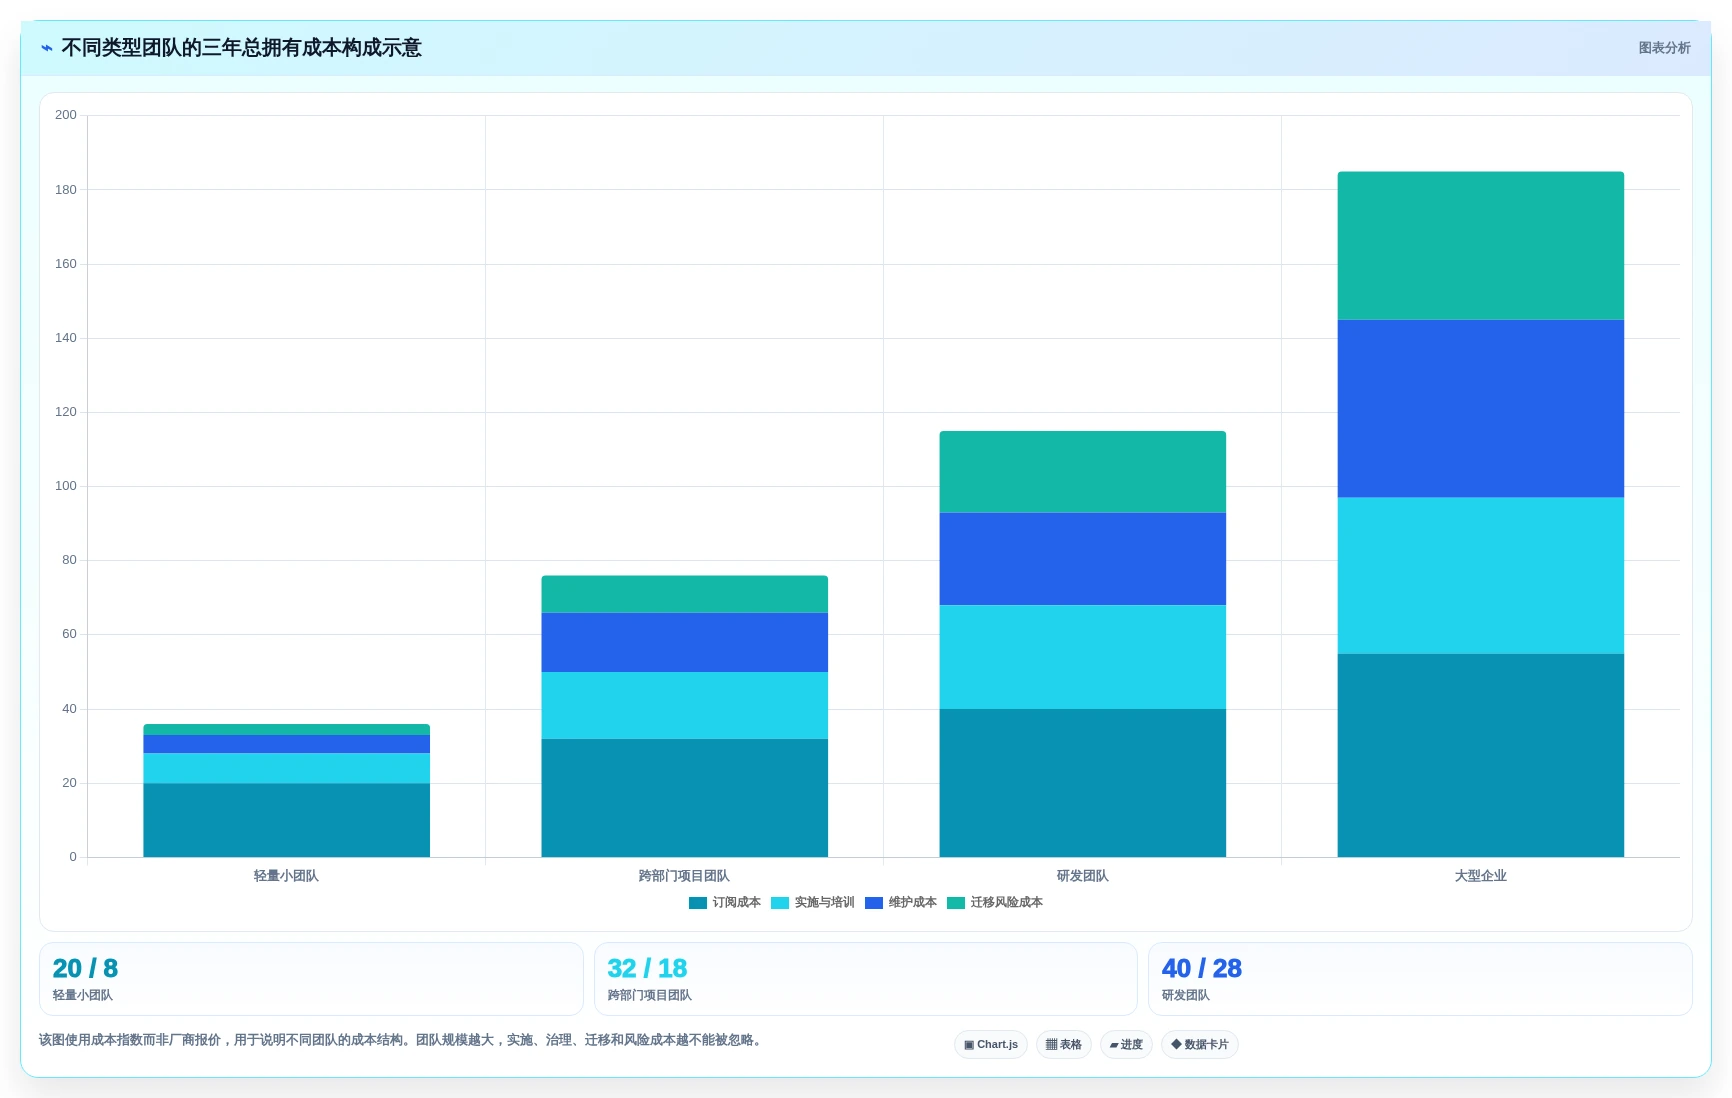Select the 表格 tag button
Viewport: 1732px width, 1098px height.
pyautogui.click(x=1064, y=1044)
